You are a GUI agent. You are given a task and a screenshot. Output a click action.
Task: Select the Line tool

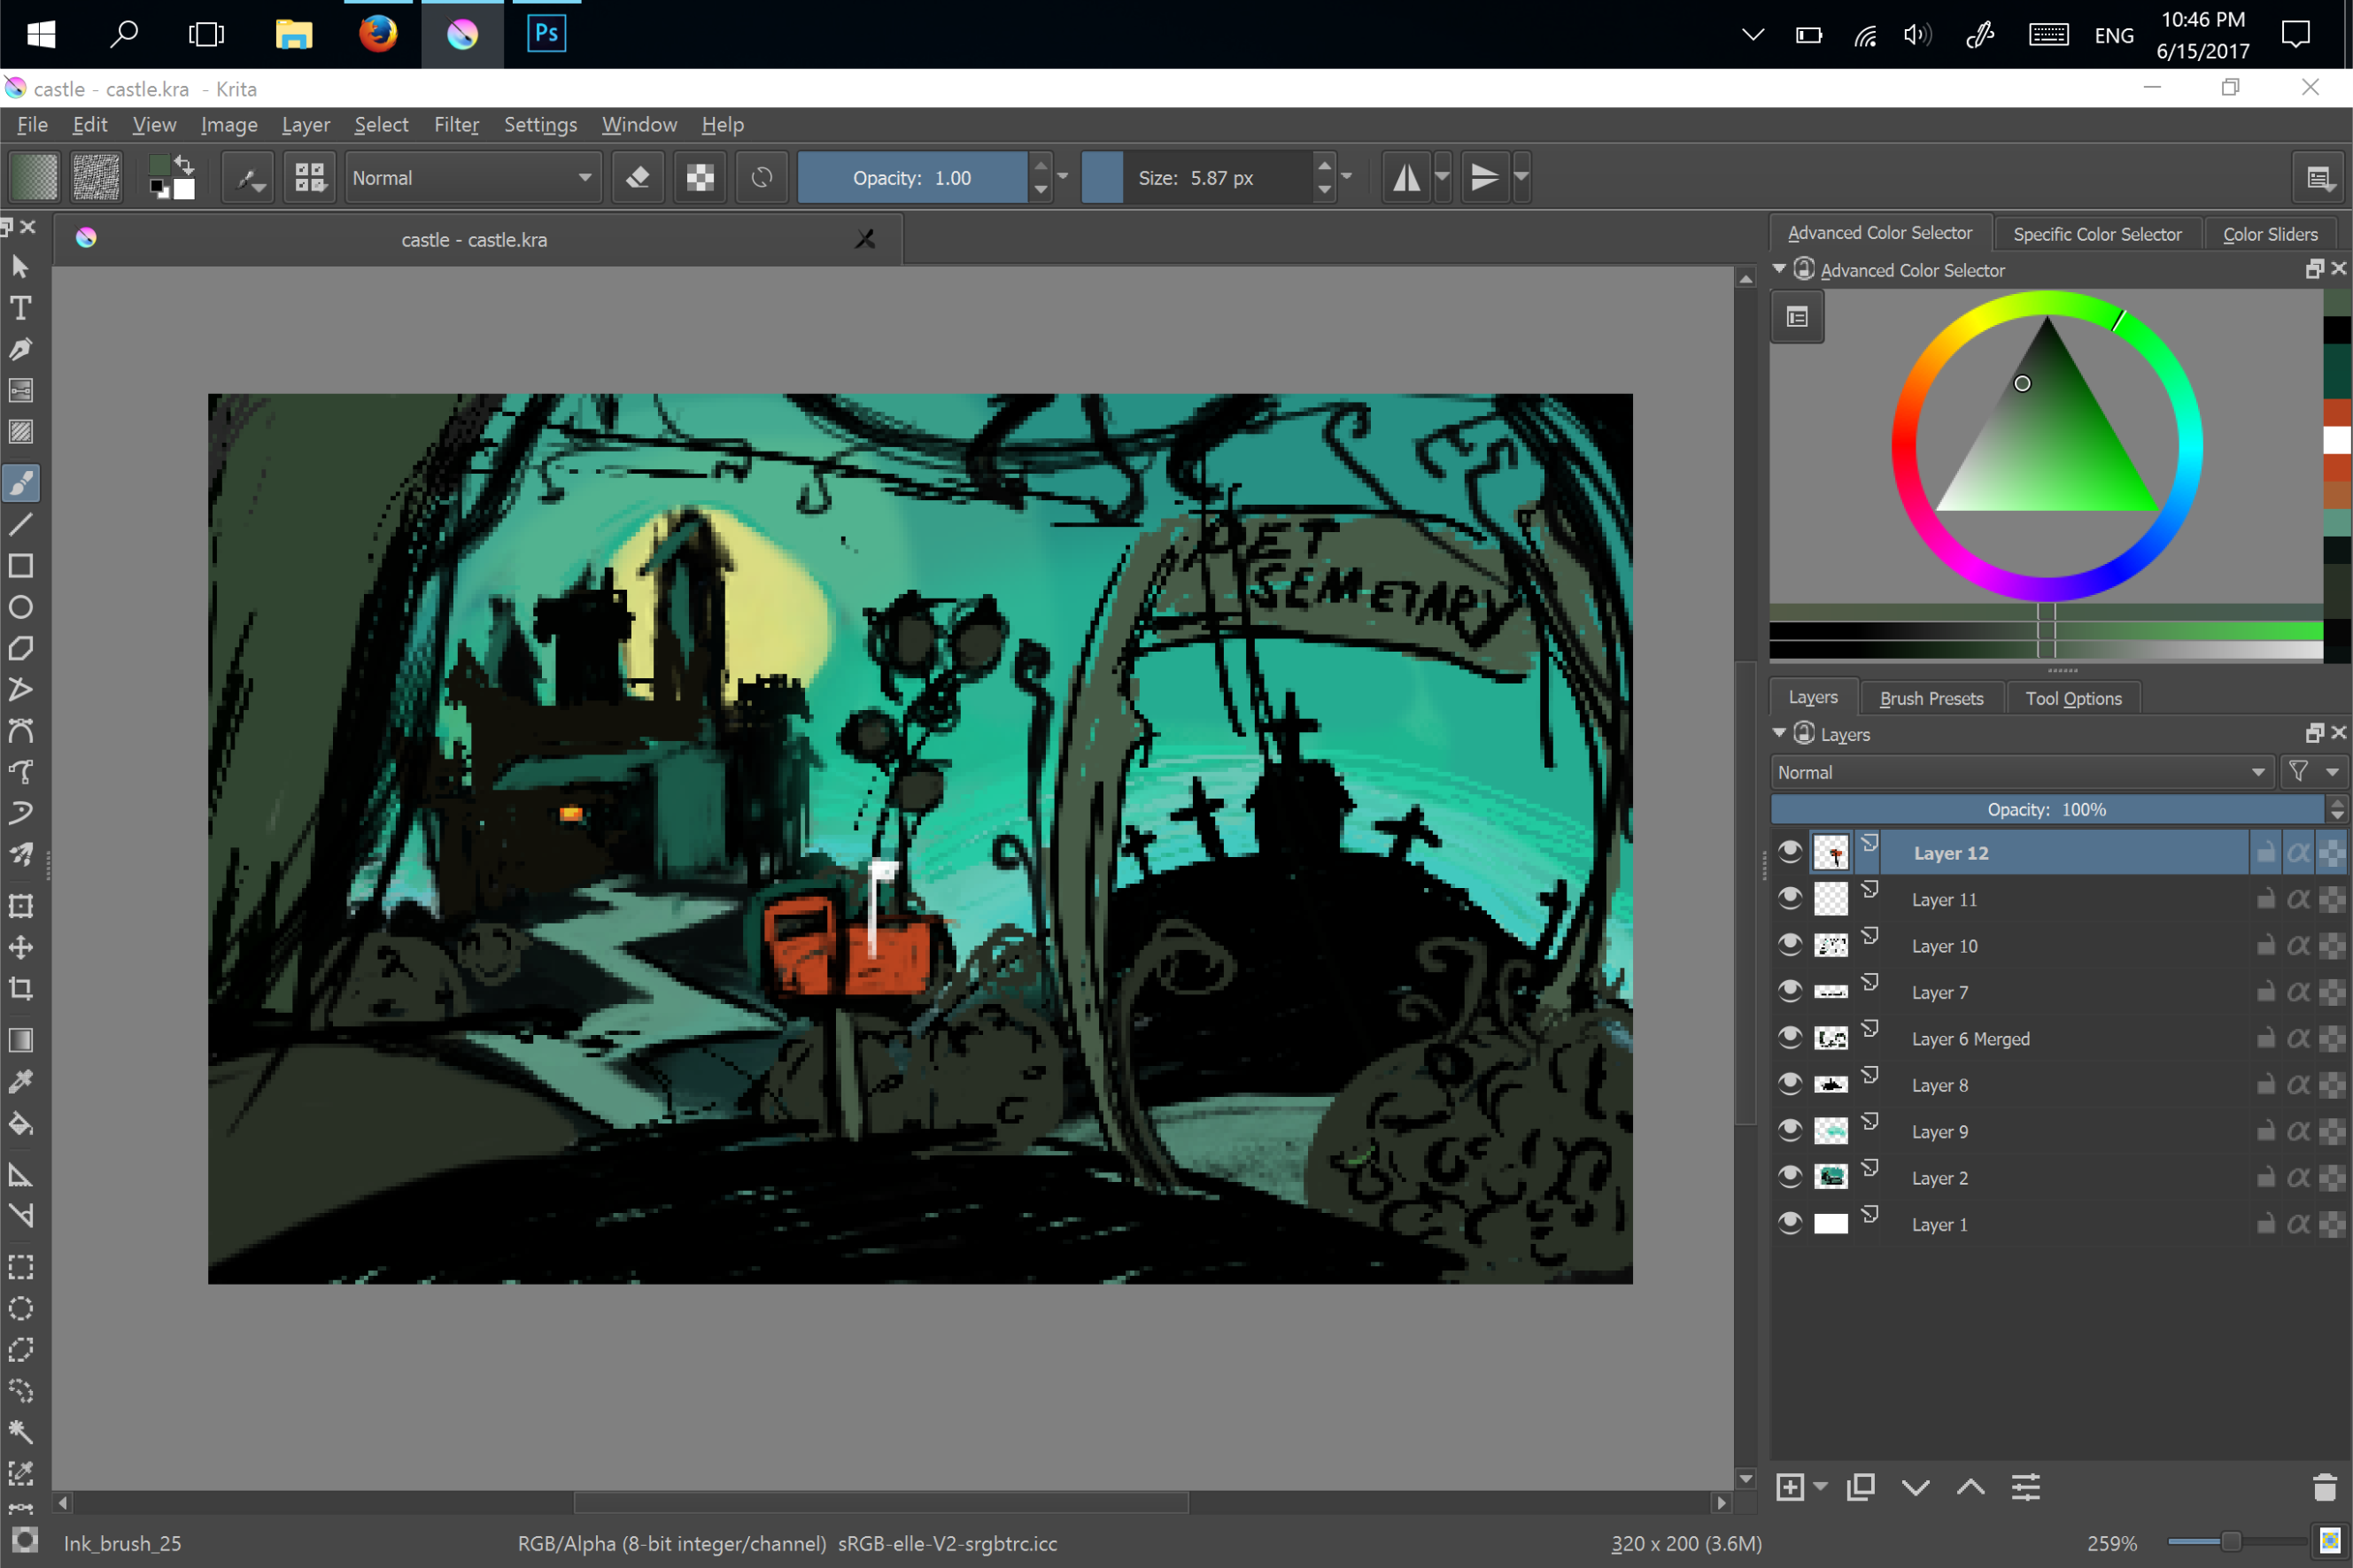21,525
